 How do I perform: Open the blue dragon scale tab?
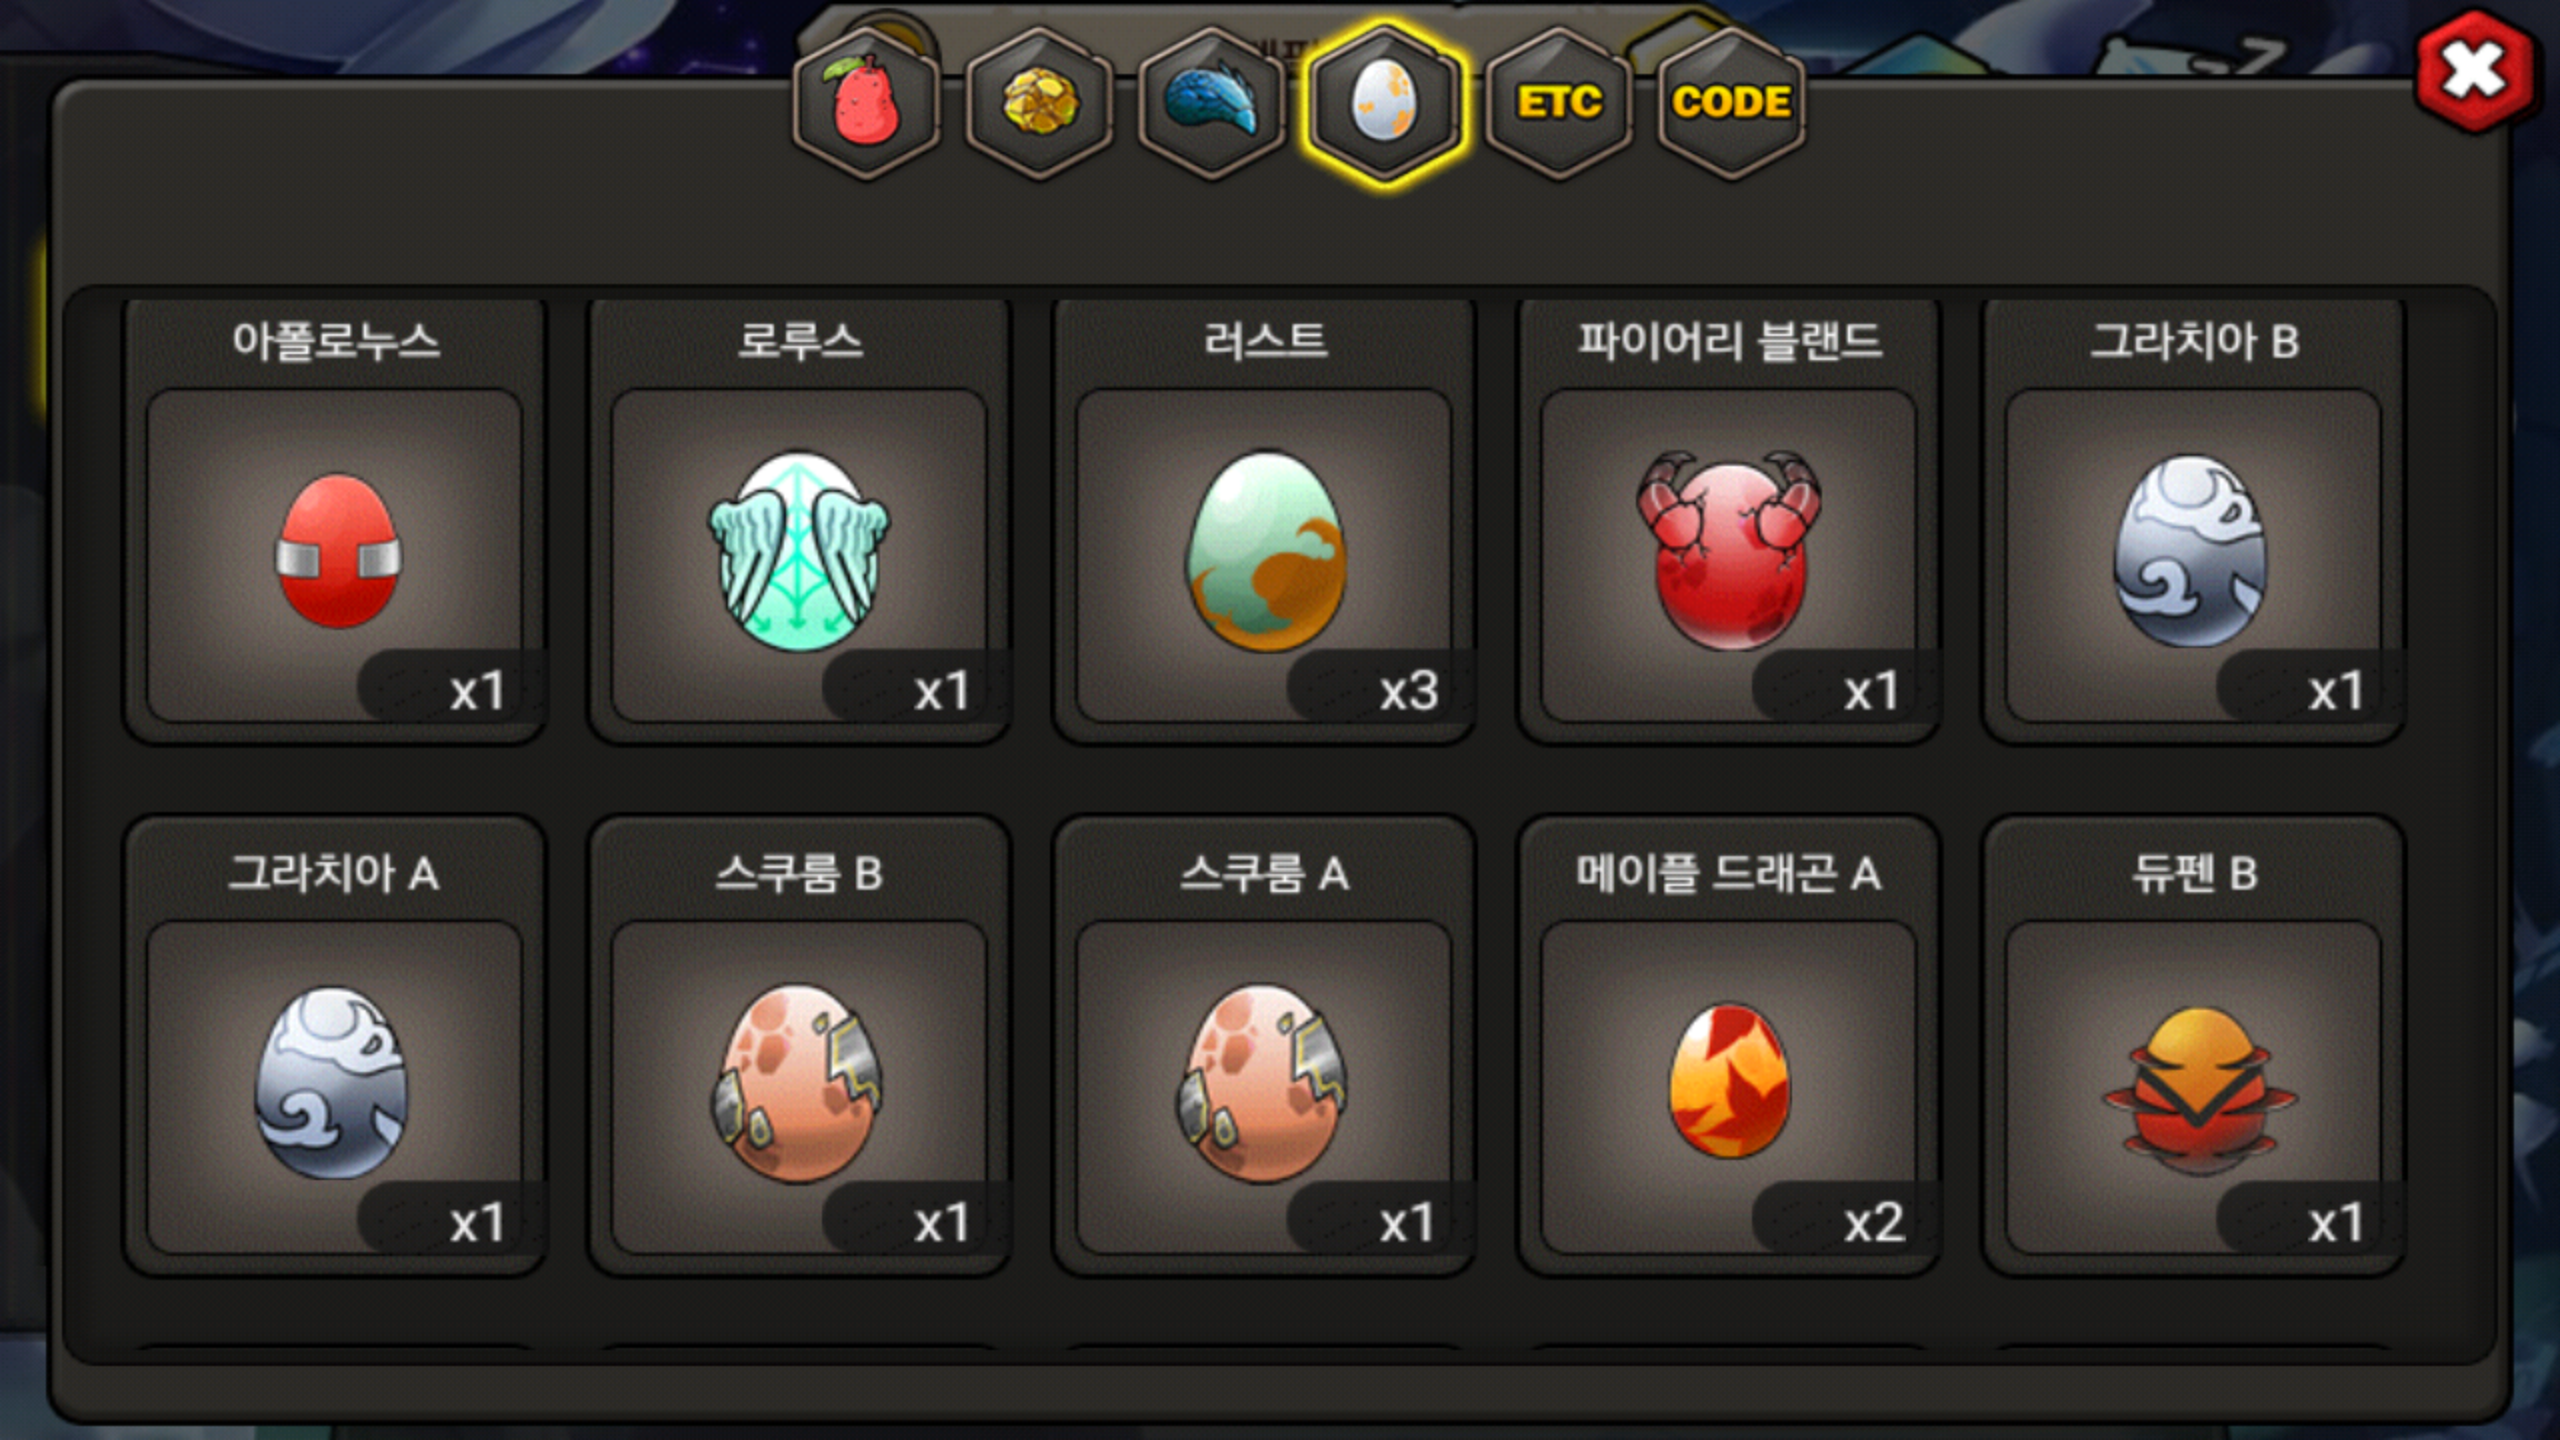[1212, 103]
